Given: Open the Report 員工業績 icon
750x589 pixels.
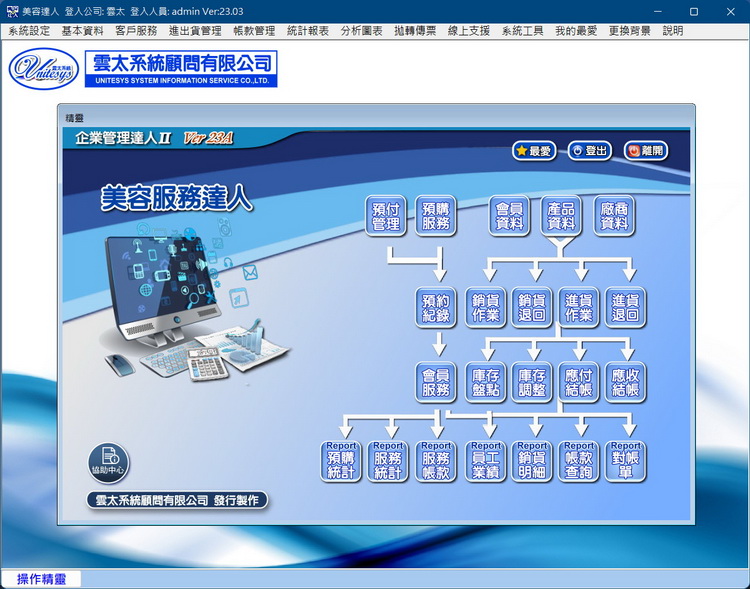Looking at the screenshot, I should tap(485, 461).
